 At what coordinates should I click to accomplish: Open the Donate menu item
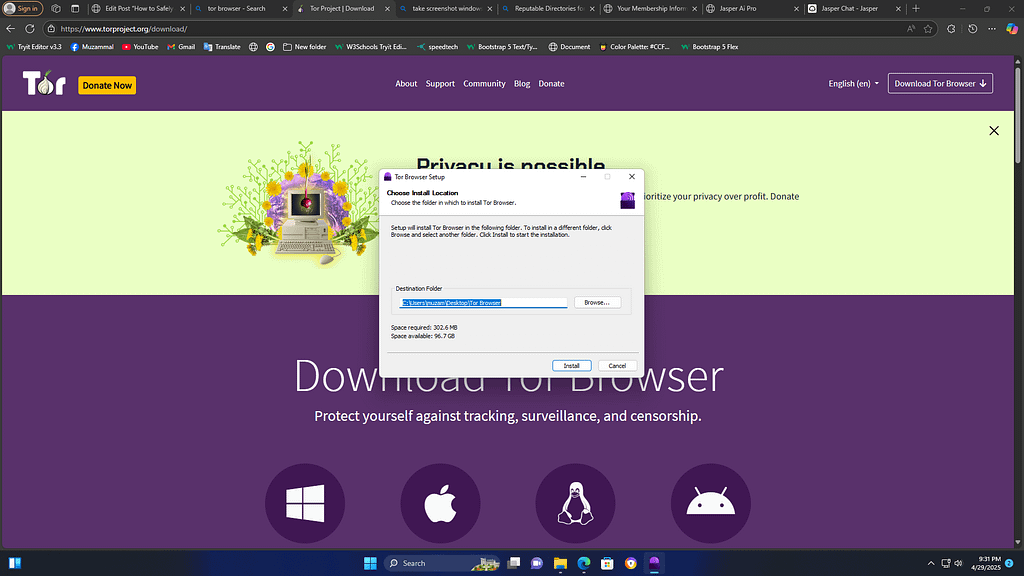click(551, 84)
